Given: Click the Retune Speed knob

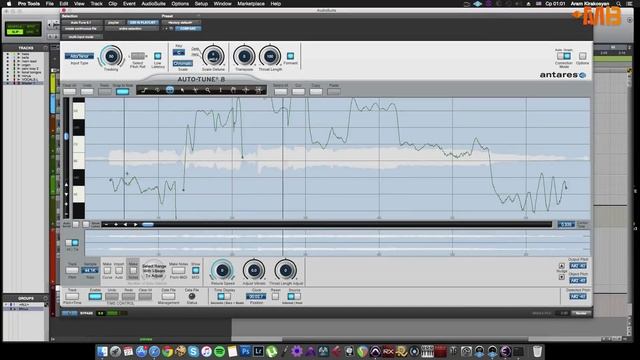Looking at the screenshot, I should coord(222,270).
